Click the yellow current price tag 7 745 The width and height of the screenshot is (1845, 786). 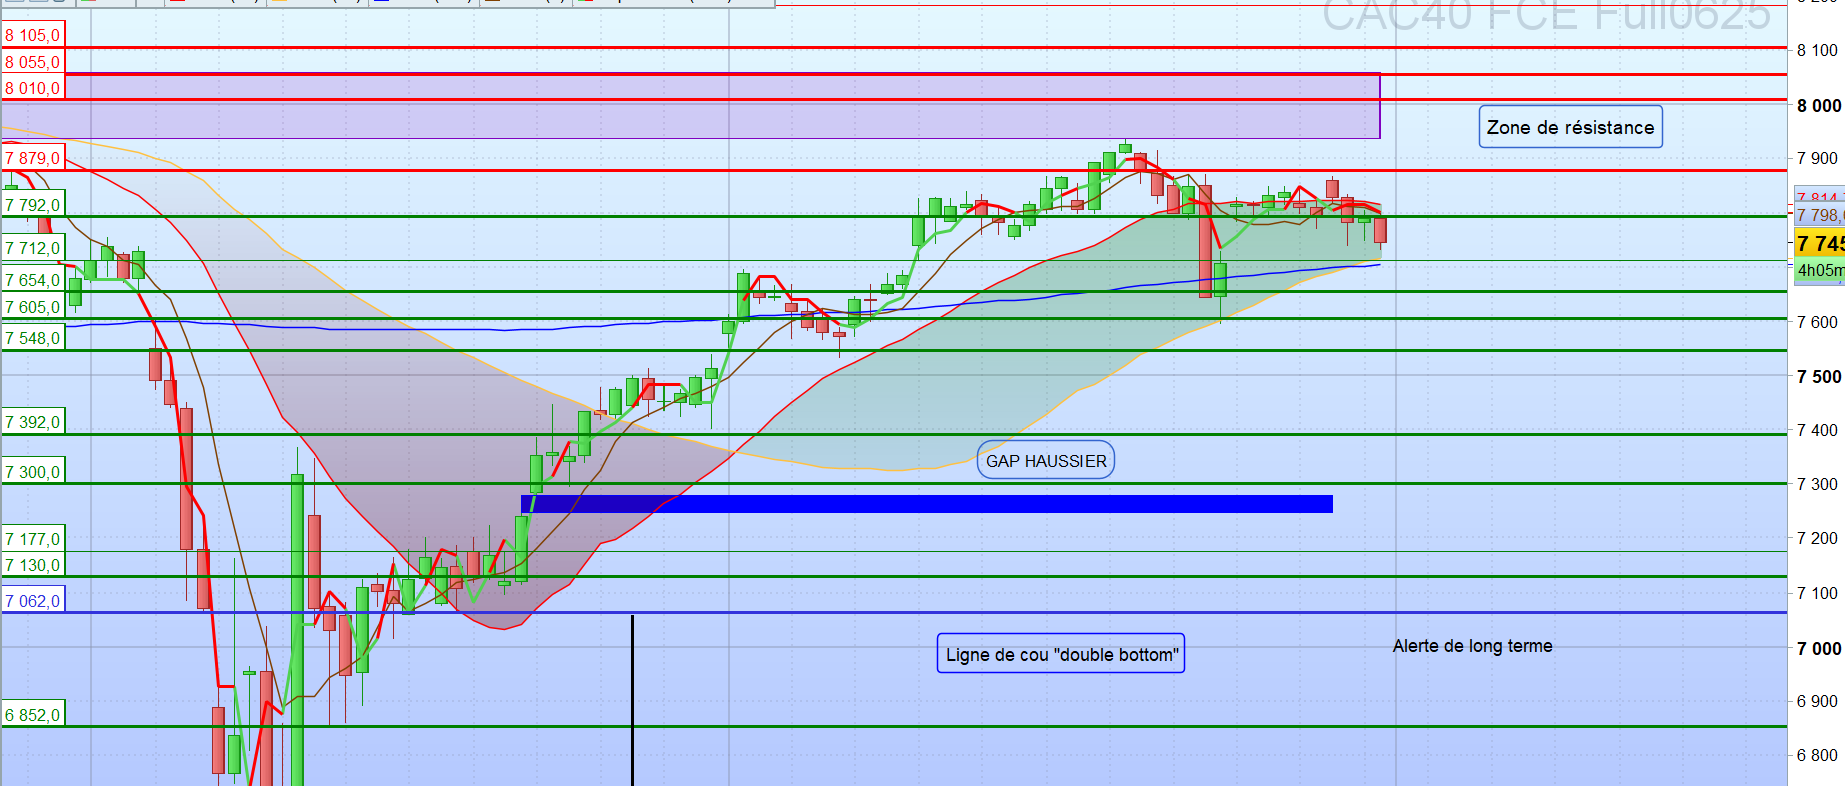tap(1819, 243)
